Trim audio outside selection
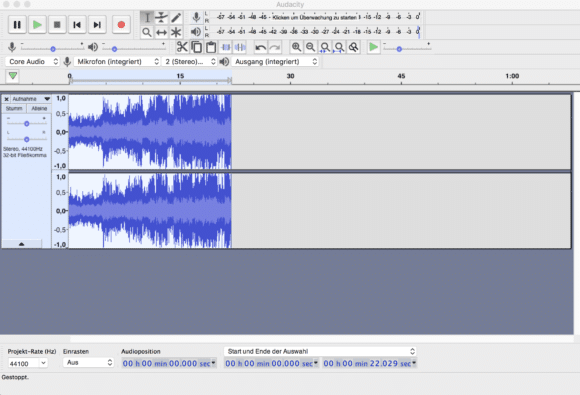This screenshot has height=395, width=580. [226, 47]
